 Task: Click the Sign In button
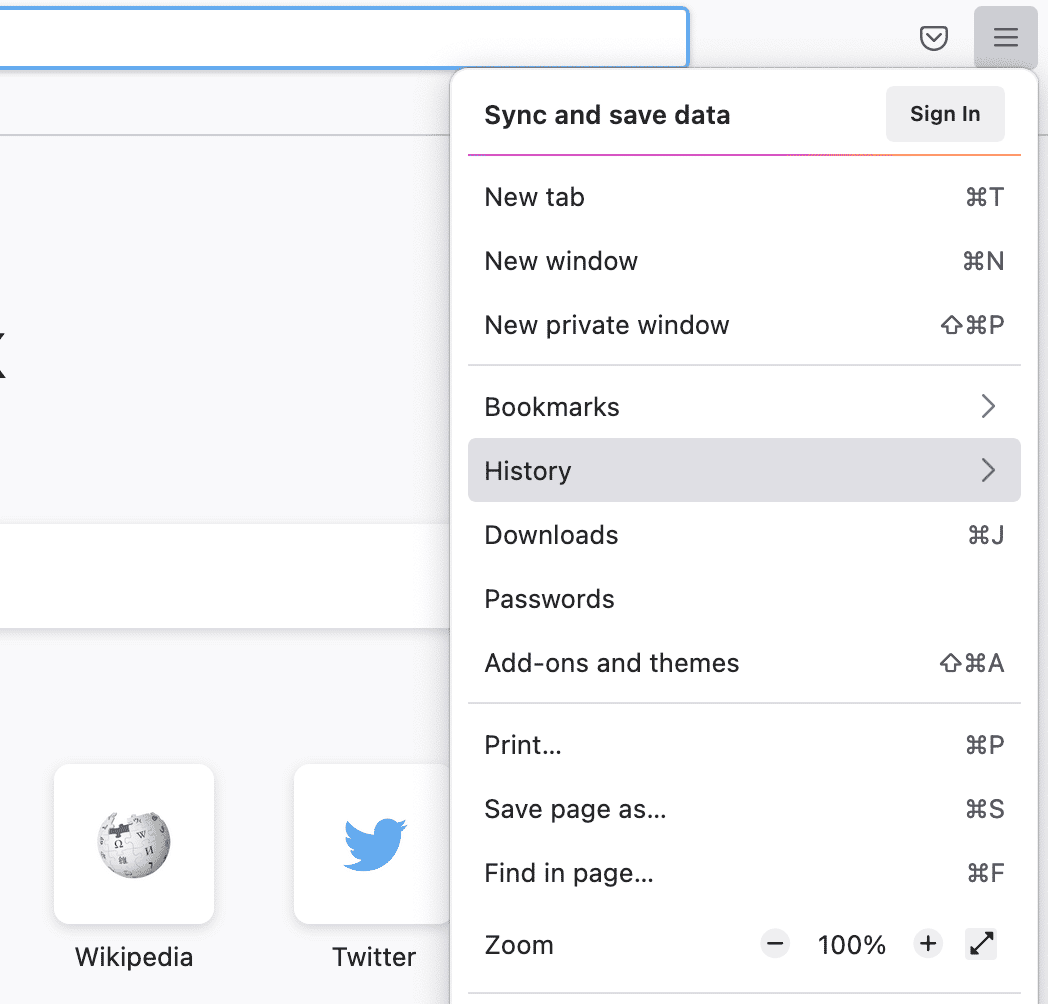click(944, 113)
